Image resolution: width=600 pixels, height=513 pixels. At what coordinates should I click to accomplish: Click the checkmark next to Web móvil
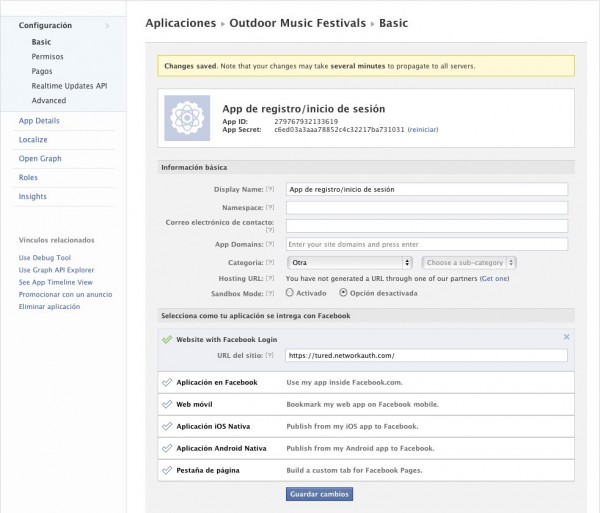pos(167,404)
